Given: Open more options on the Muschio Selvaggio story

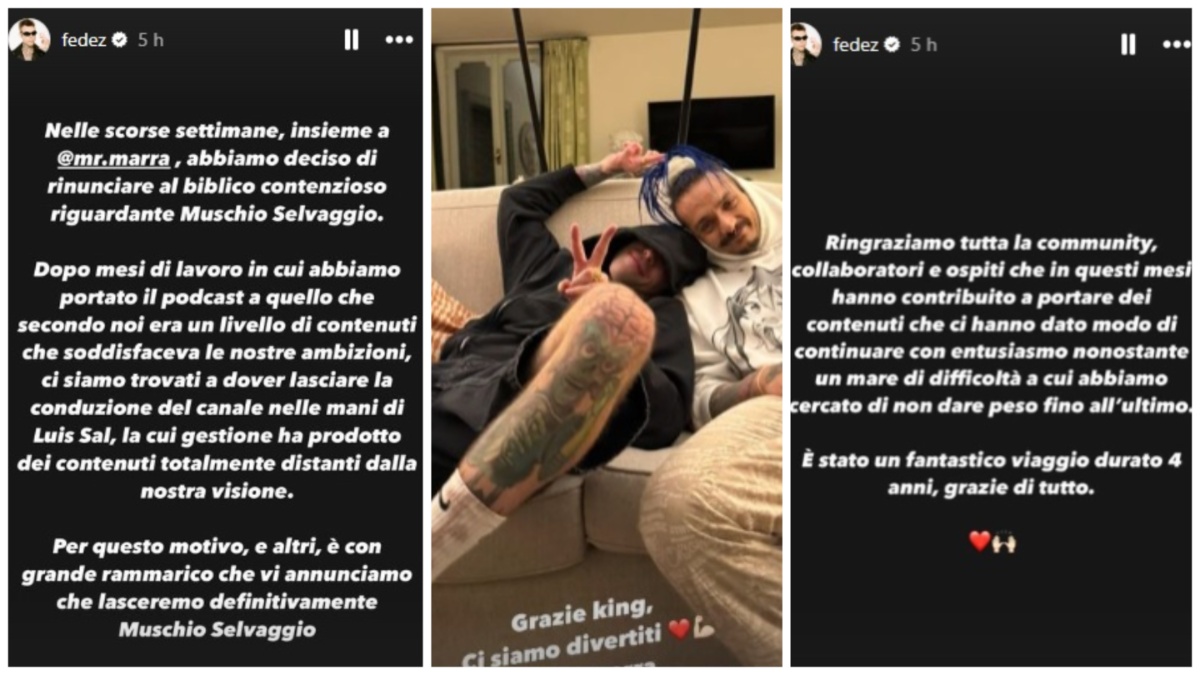Looking at the screenshot, I should click(x=399, y=40).
